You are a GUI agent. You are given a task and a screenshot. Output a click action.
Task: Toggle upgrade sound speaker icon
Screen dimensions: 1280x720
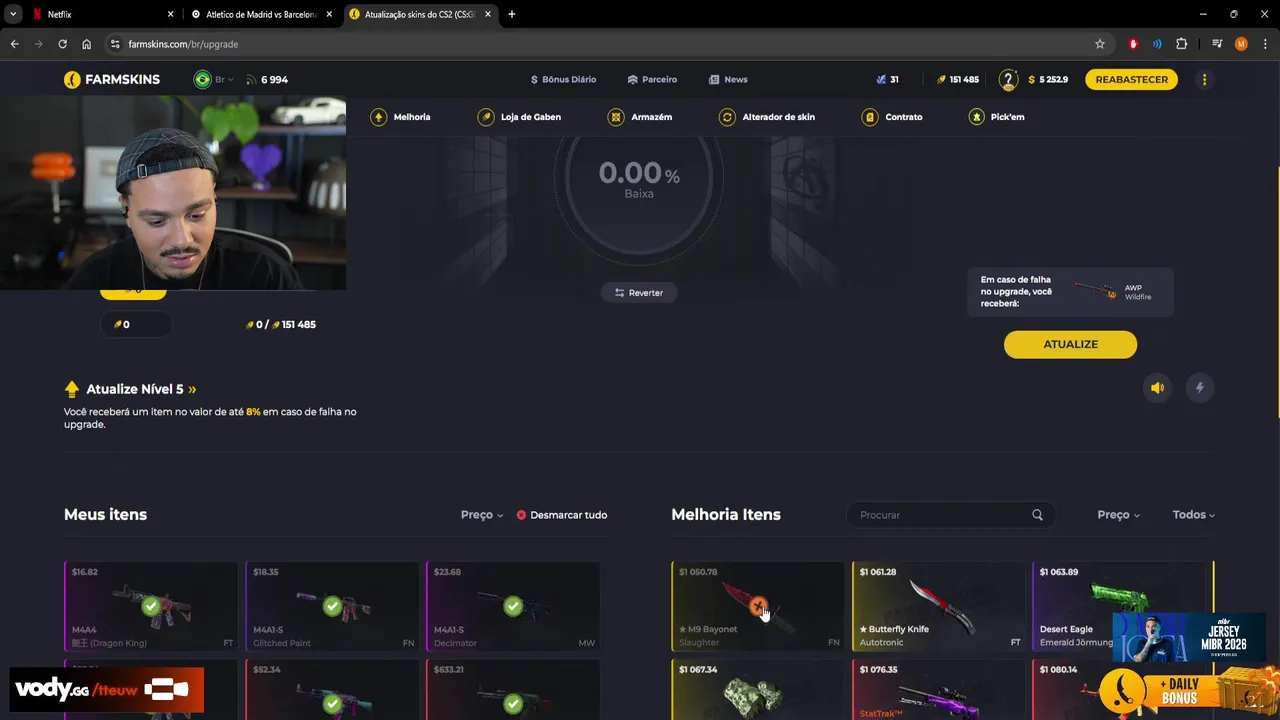1158,388
